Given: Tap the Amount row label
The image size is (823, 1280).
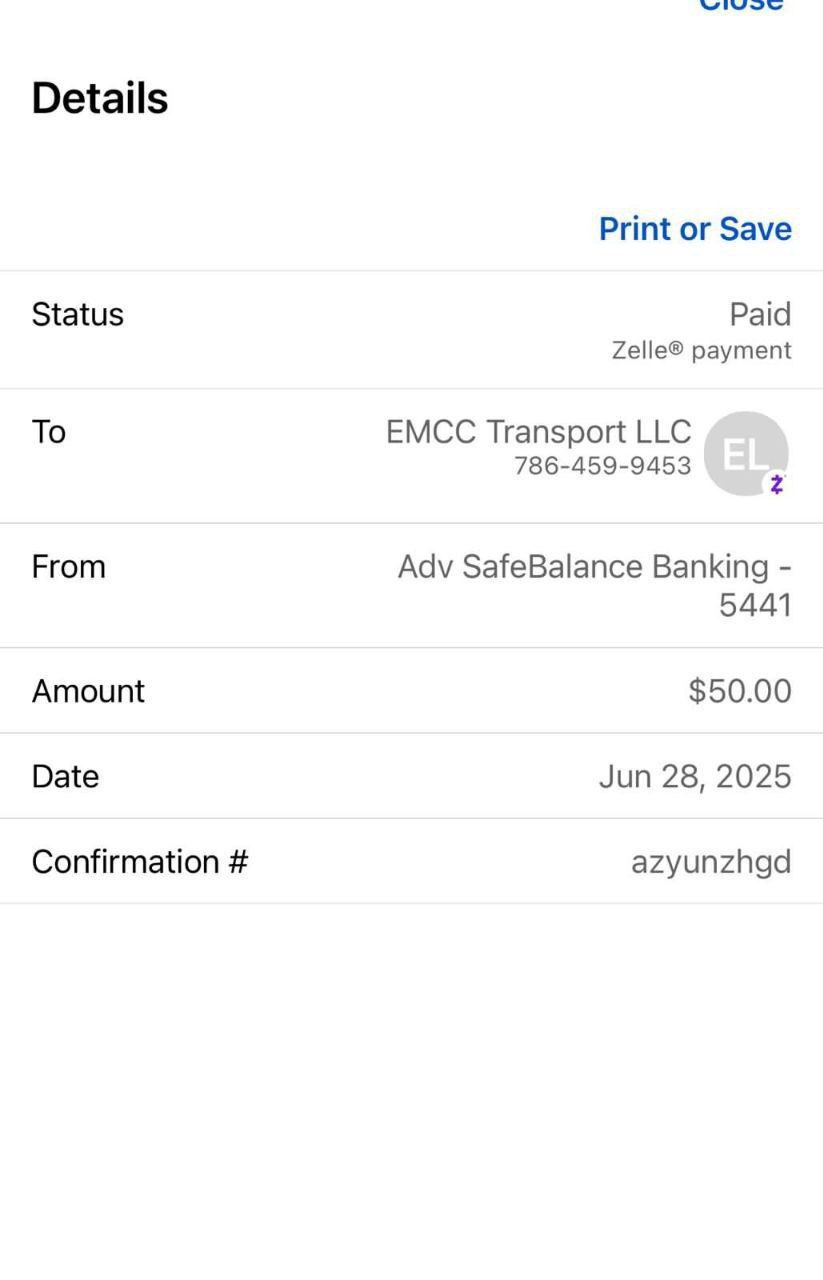Looking at the screenshot, I should tap(88, 691).
